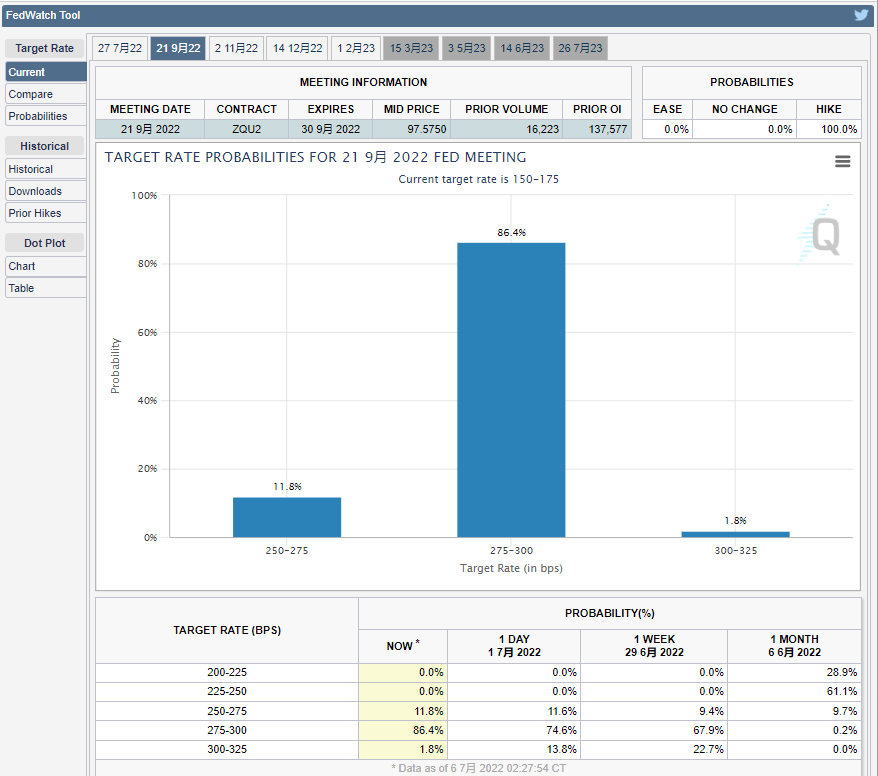Select the 21 9月22 meeting tab
The height and width of the screenshot is (776, 878).
pos(178,48)
